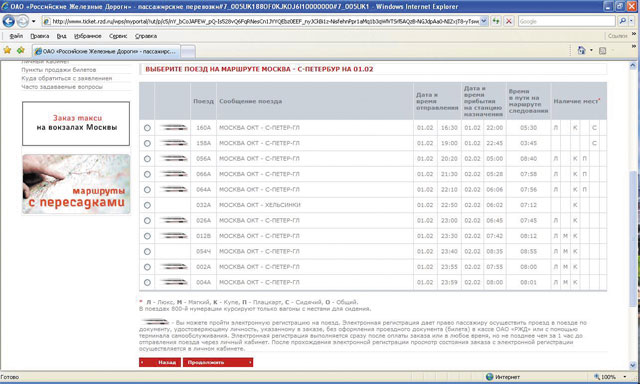Click the Google search box

pos(567,21)
